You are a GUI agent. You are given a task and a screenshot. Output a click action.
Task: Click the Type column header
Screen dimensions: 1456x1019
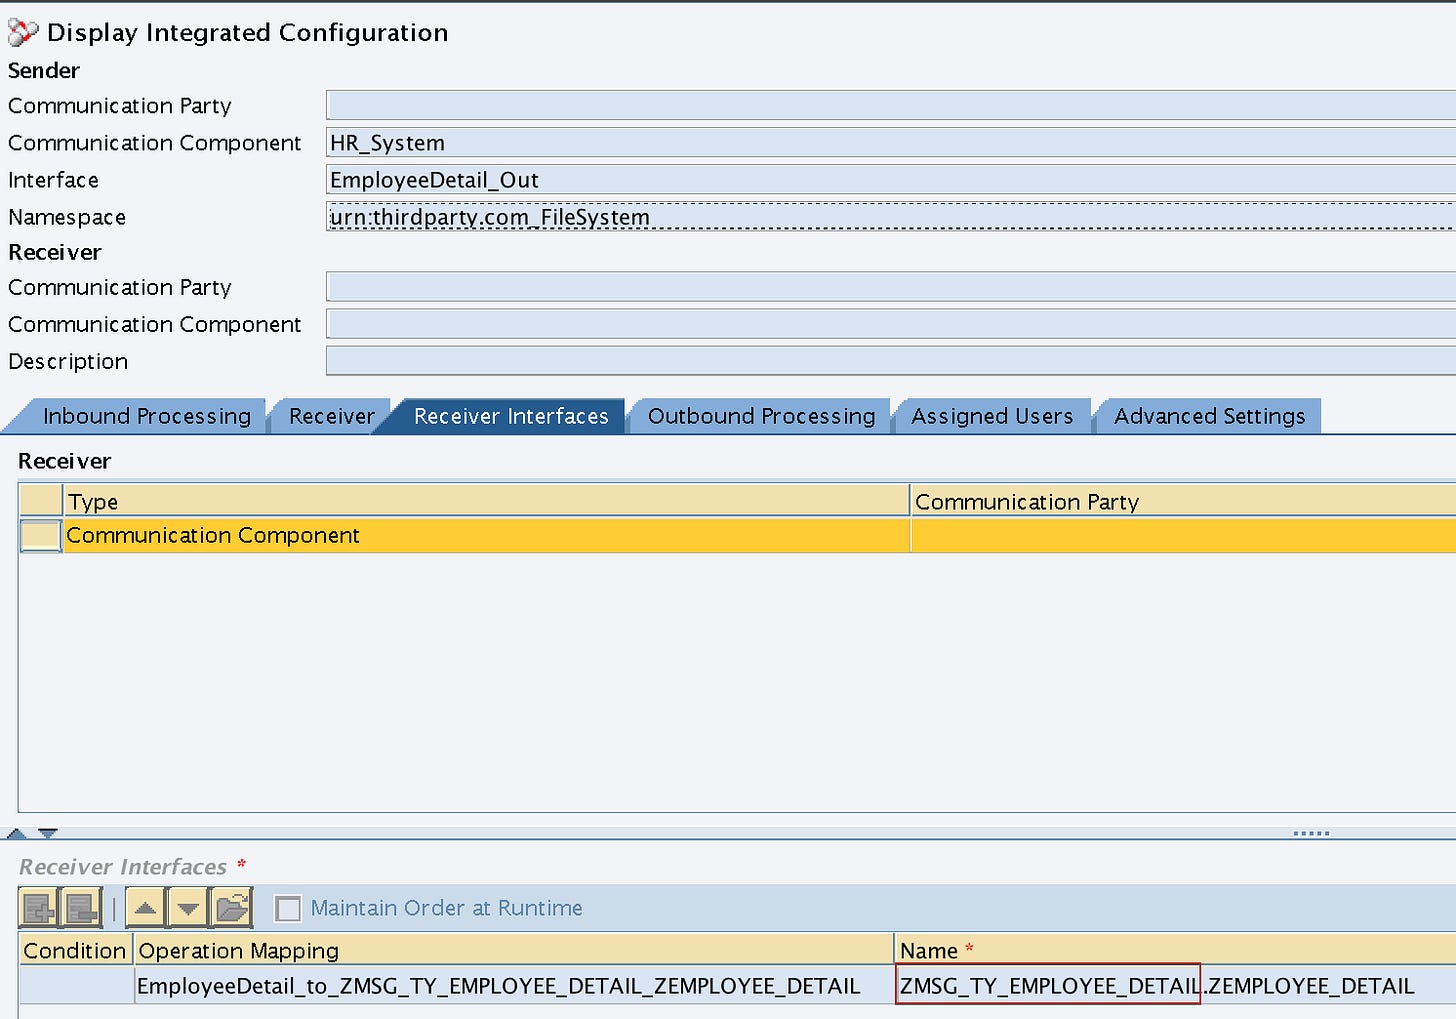pyautogui.click(x=486, y=501)
